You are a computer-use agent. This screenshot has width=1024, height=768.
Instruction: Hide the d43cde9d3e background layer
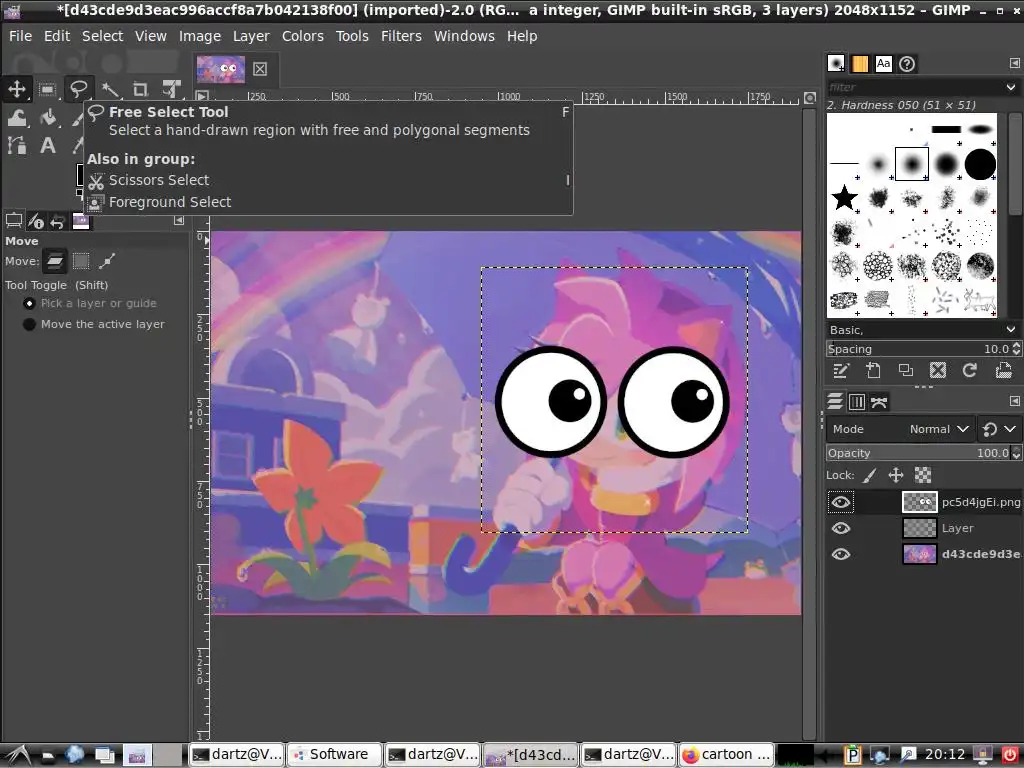point(841,554)
